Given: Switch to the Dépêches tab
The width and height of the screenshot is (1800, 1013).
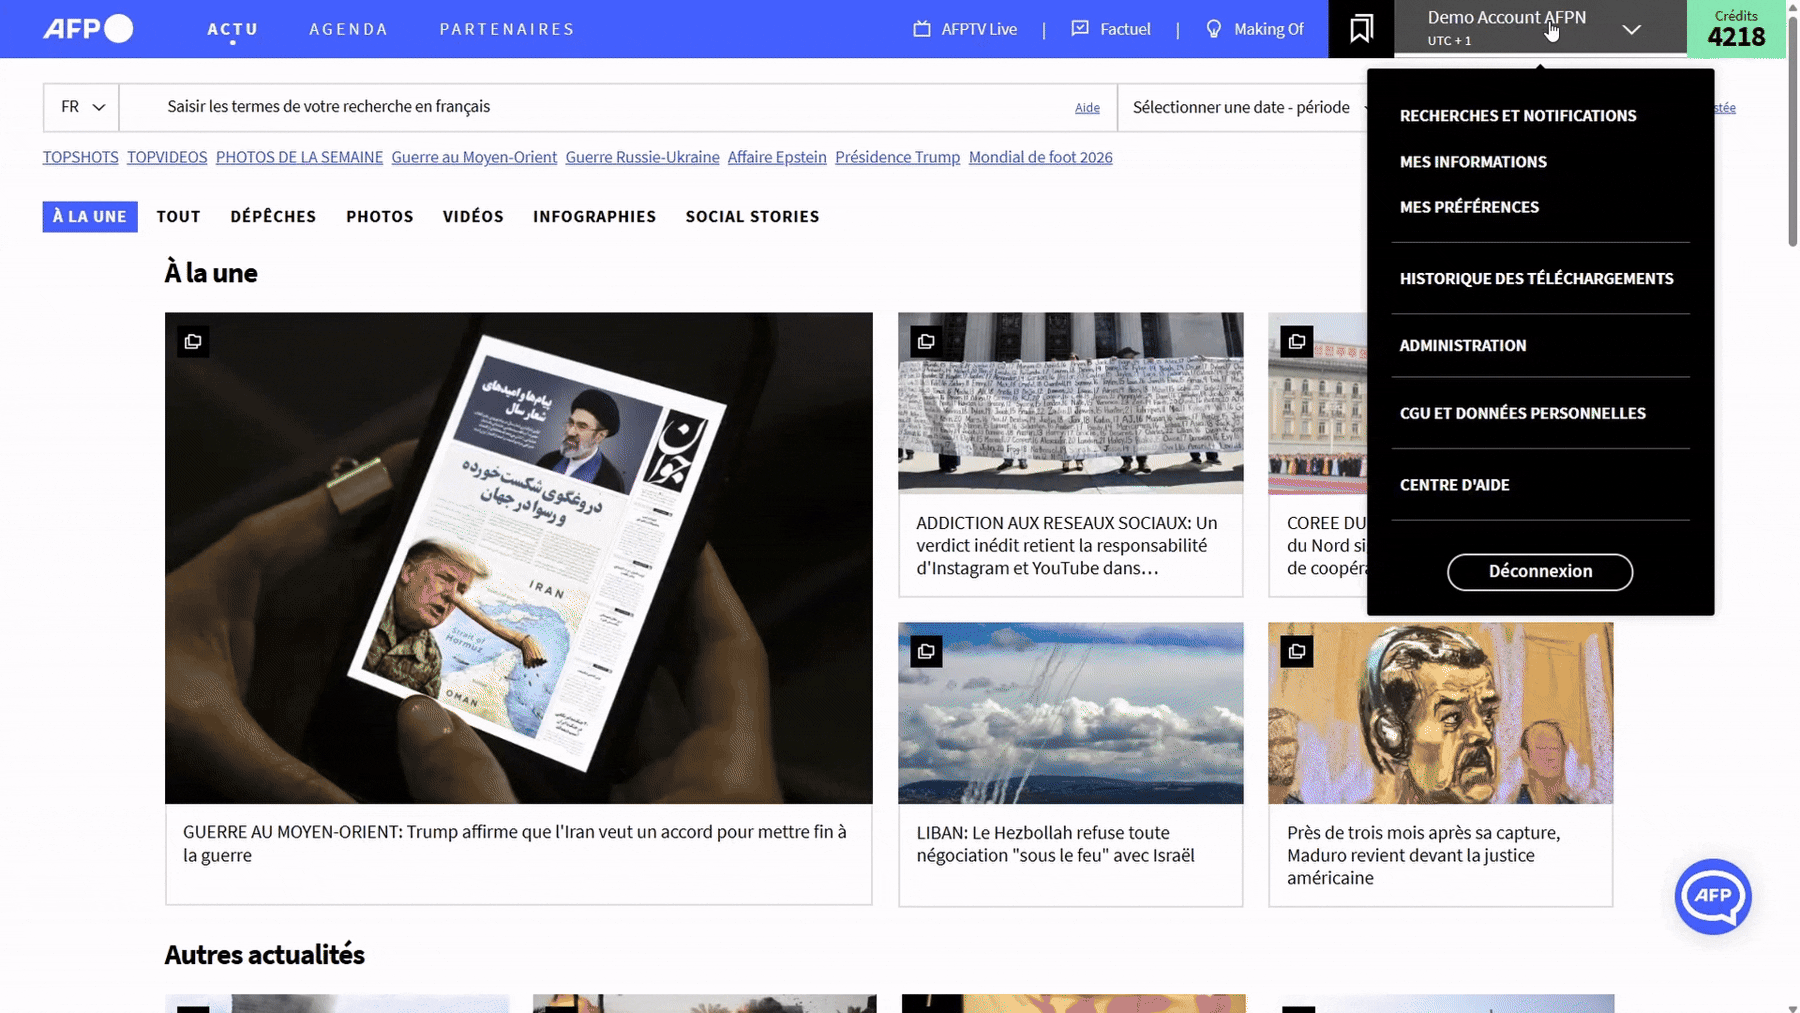Looking at the screenshot, I should [273, 217].
